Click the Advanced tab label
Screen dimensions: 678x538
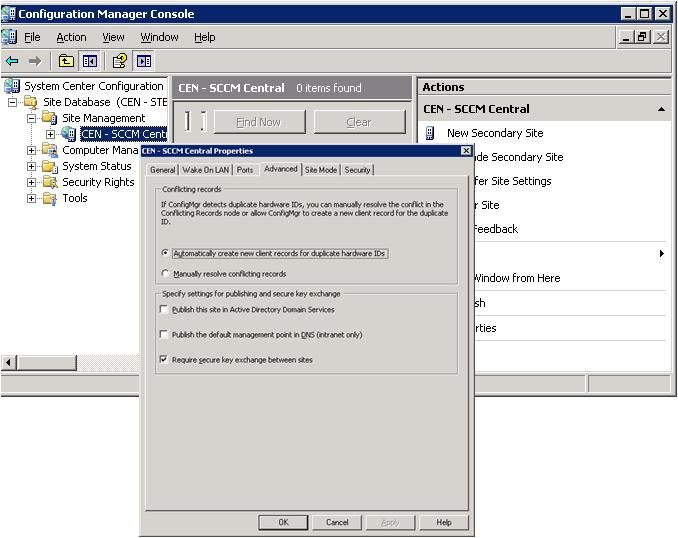click(x=281, y=169)
